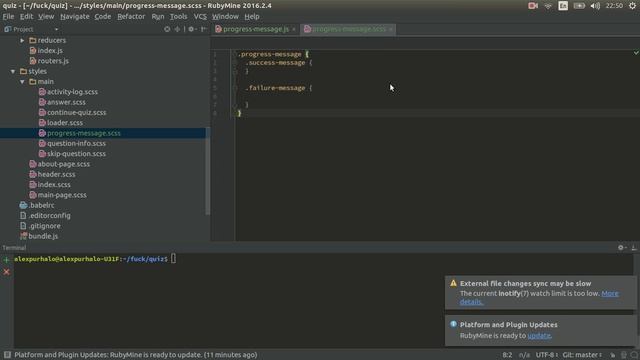Select bundle.js file
The height and width of the screenshot is (360, 640).
[x=39, y=236]
